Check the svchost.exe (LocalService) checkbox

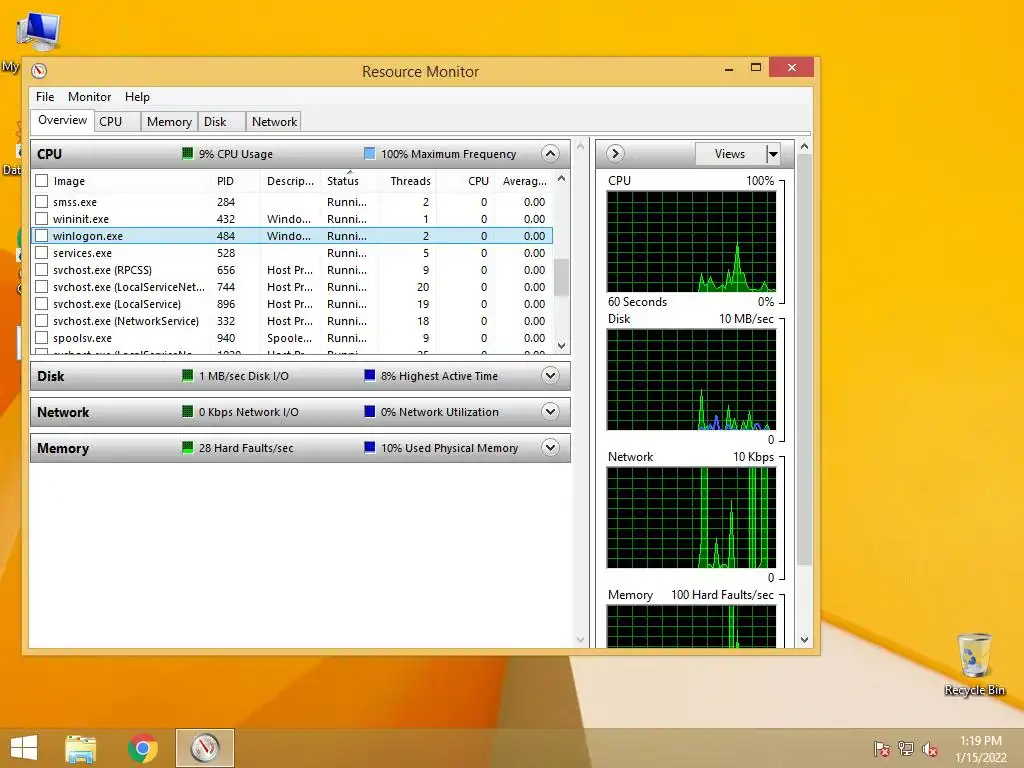[x=41, y=303]
